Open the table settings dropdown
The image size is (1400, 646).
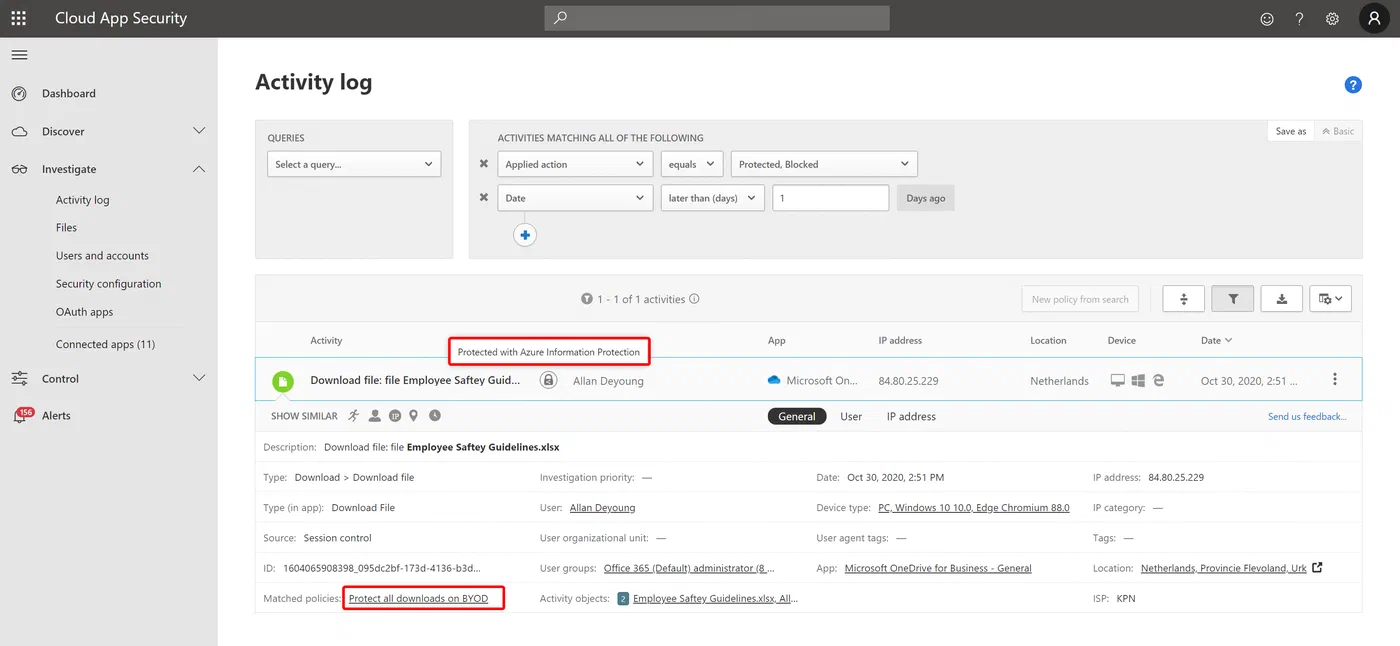pos(1330,298)
